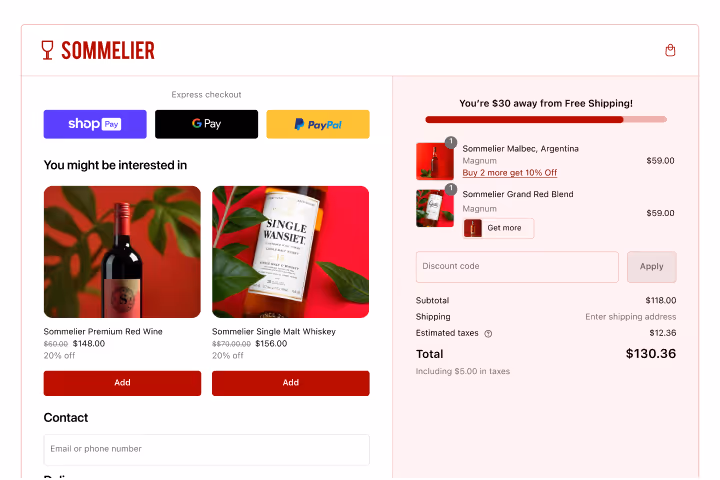Click the small bottle icon in Get more

click(472, 228)
